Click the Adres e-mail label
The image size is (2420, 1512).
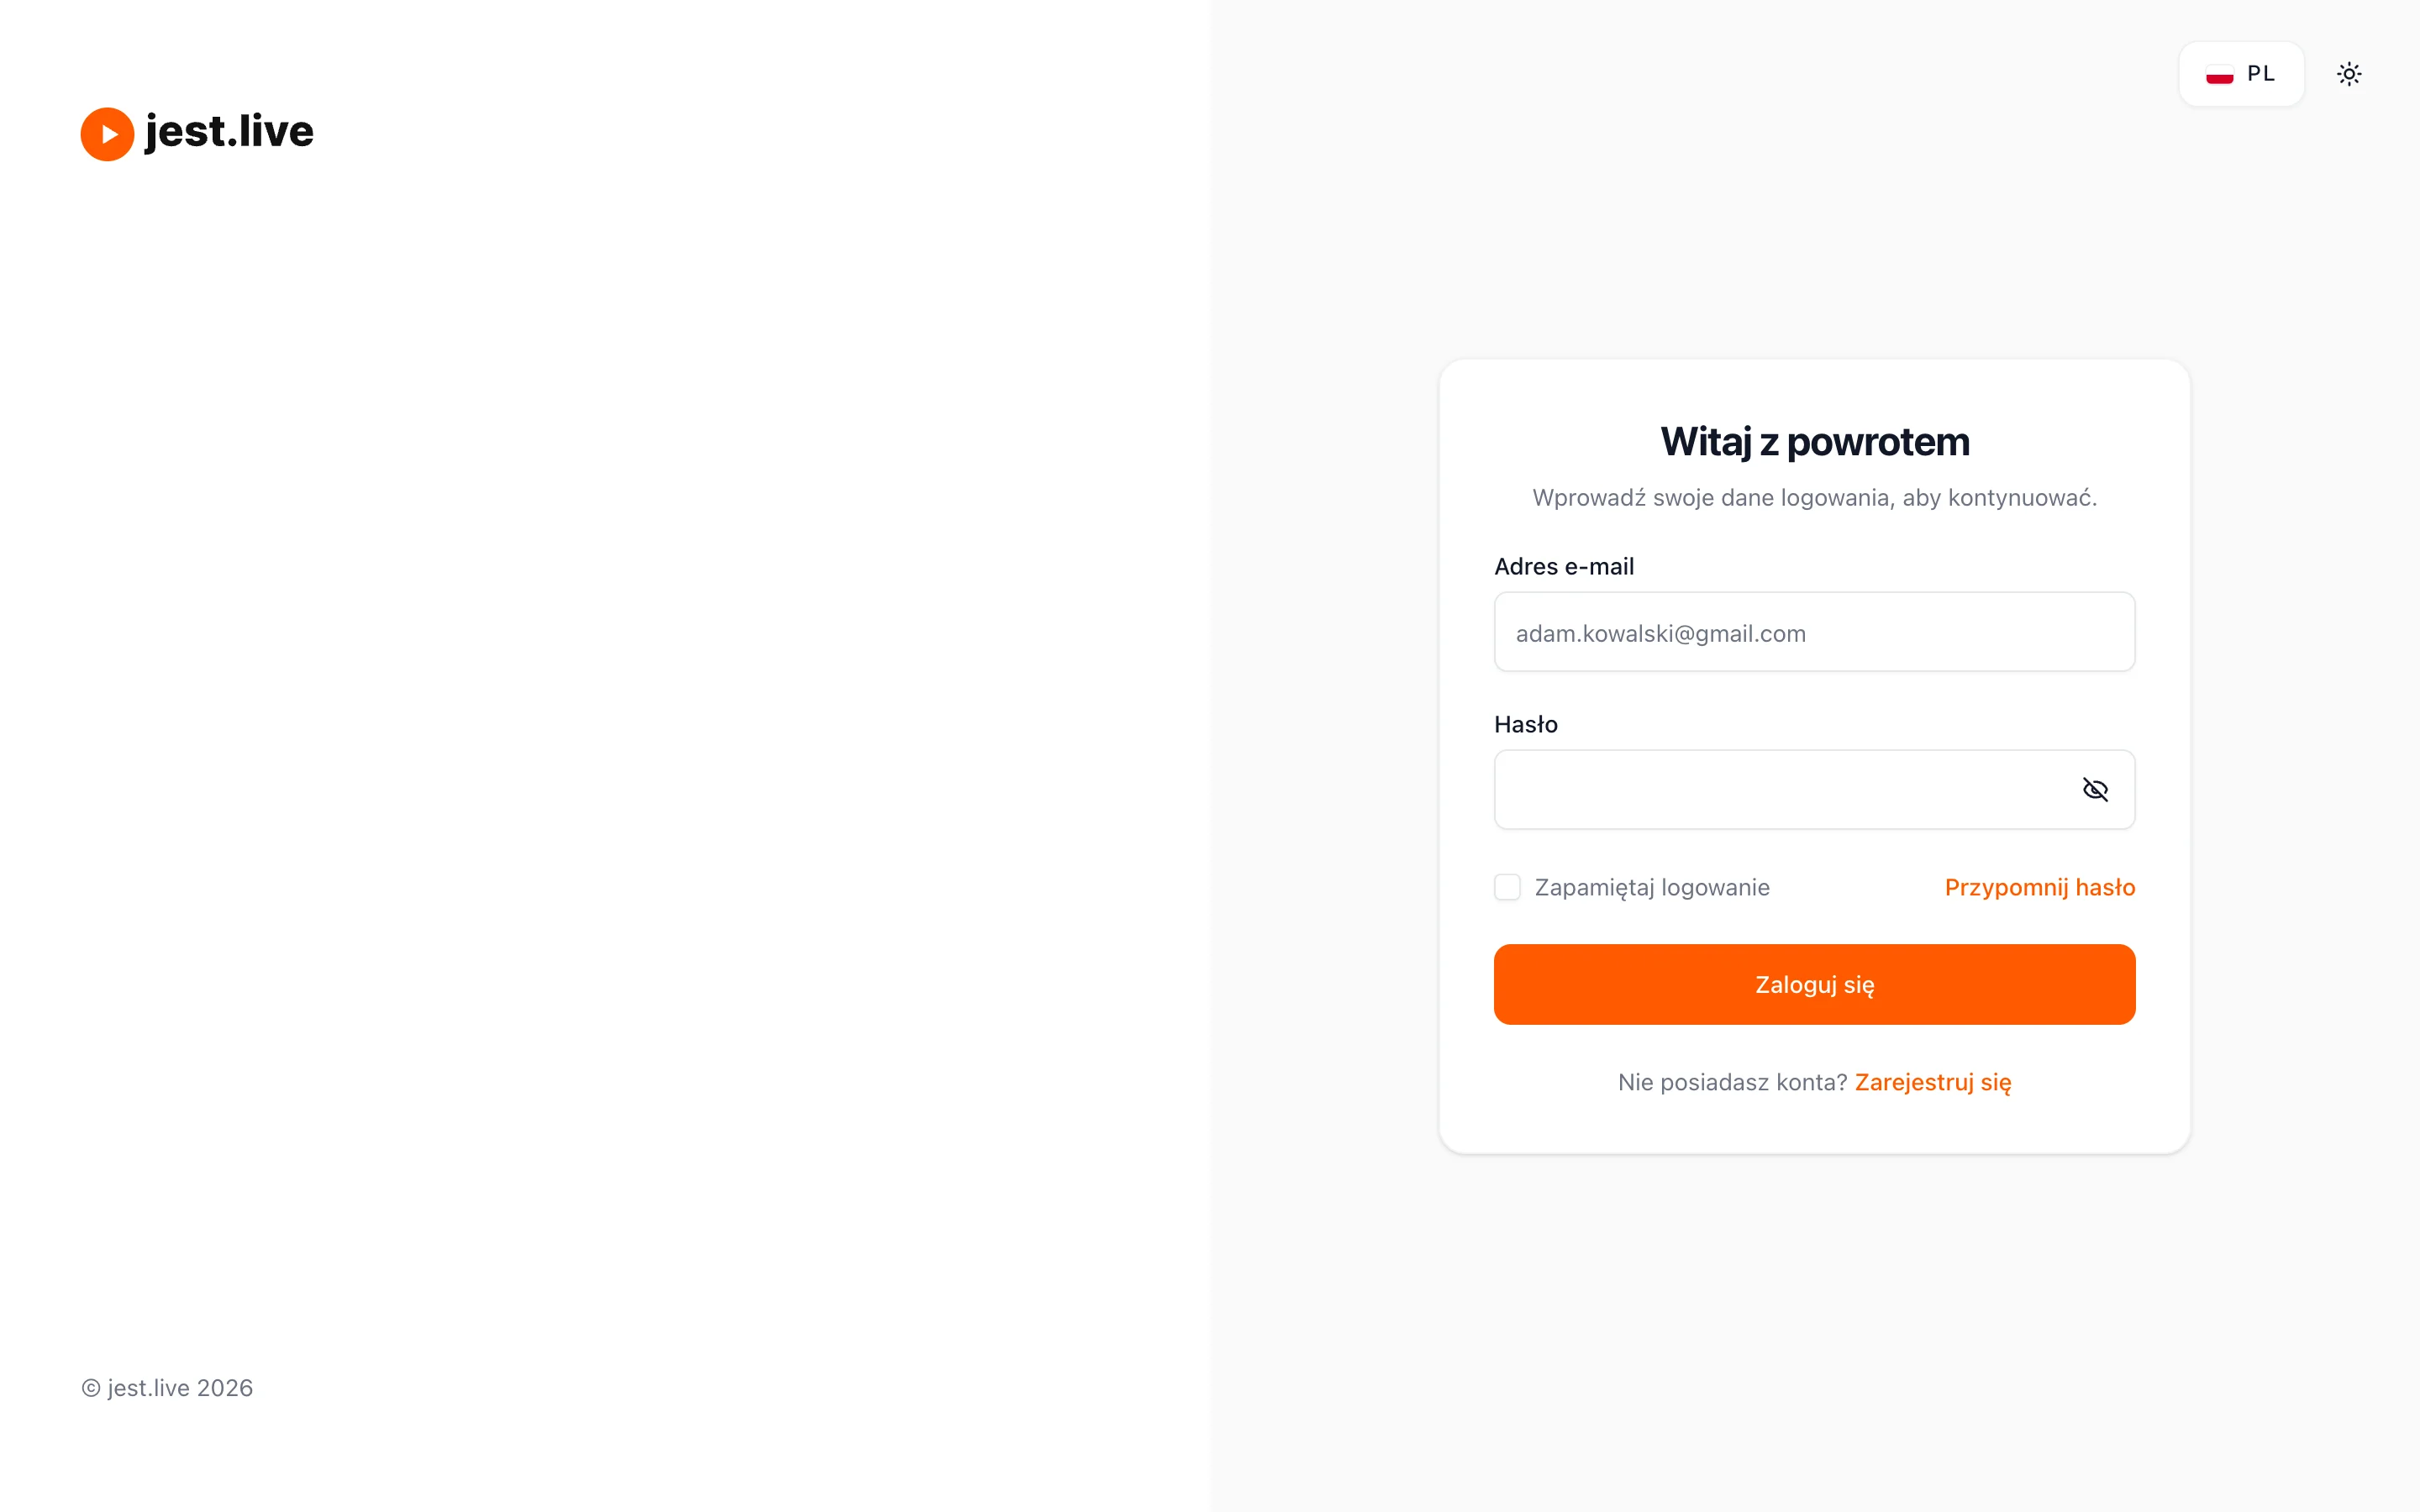1563,566
